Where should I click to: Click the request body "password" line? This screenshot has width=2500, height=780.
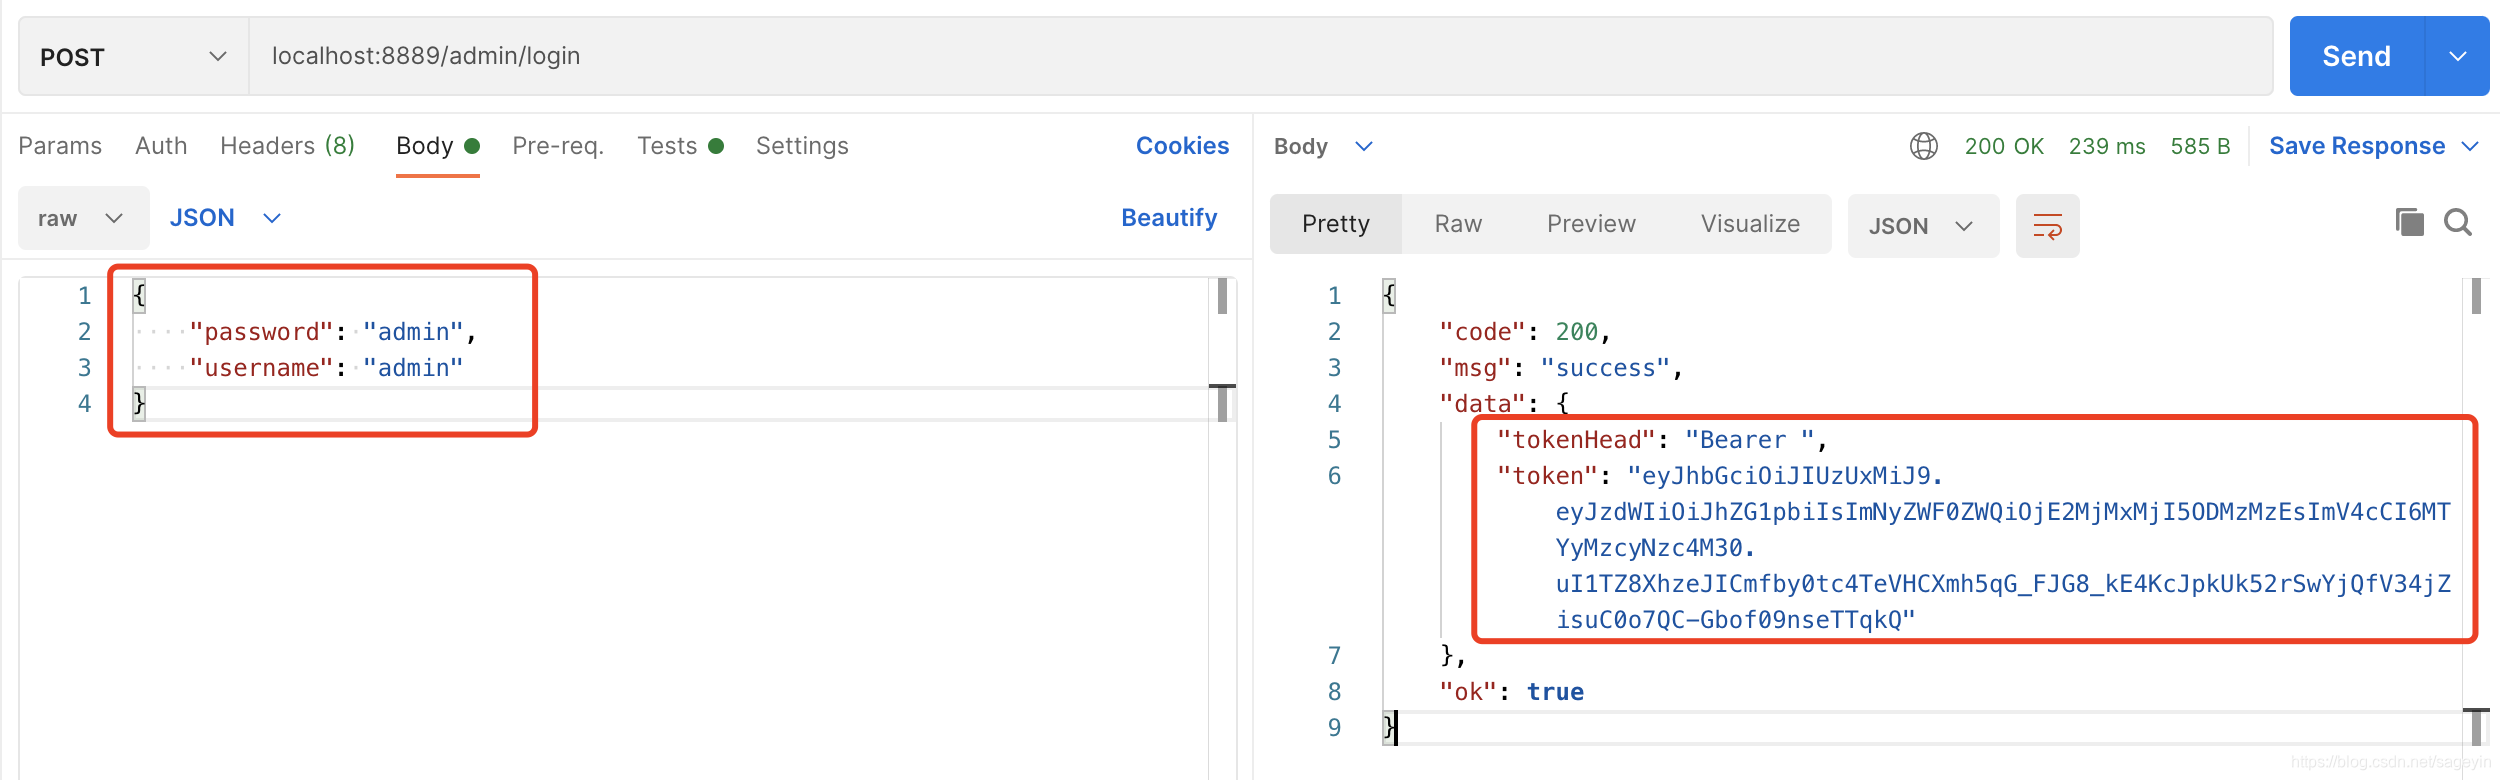333,332
